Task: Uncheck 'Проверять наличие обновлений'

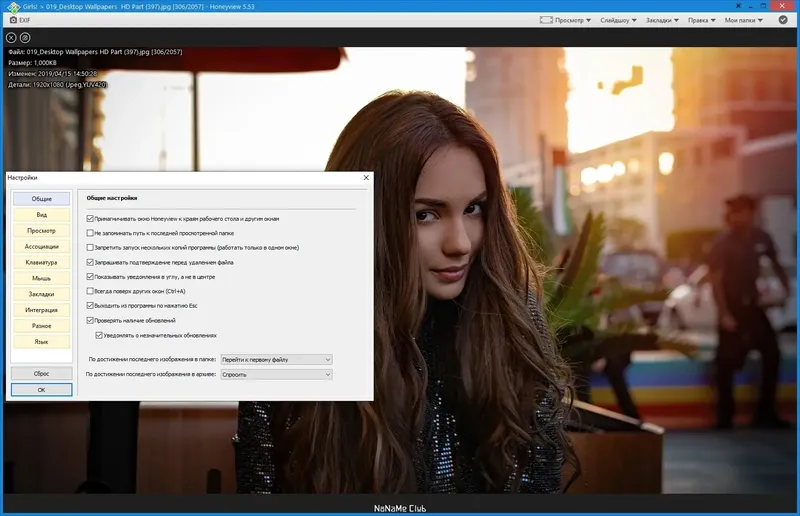Action: [90, 321]
